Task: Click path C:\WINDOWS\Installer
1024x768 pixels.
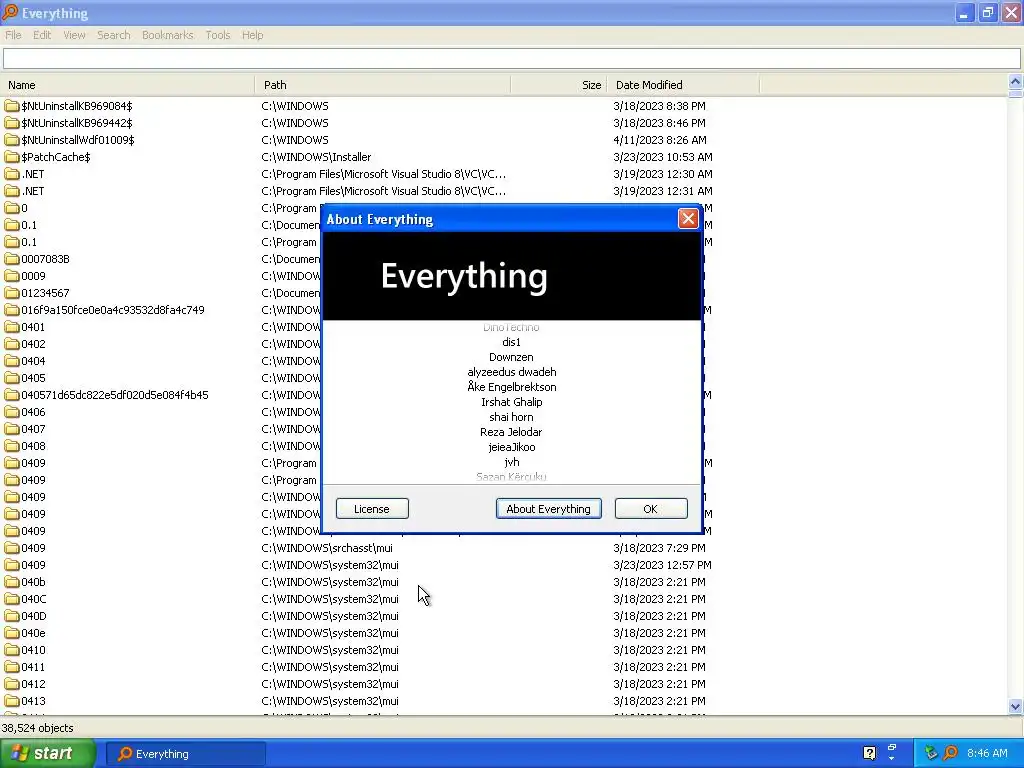Action: point(316,157)
